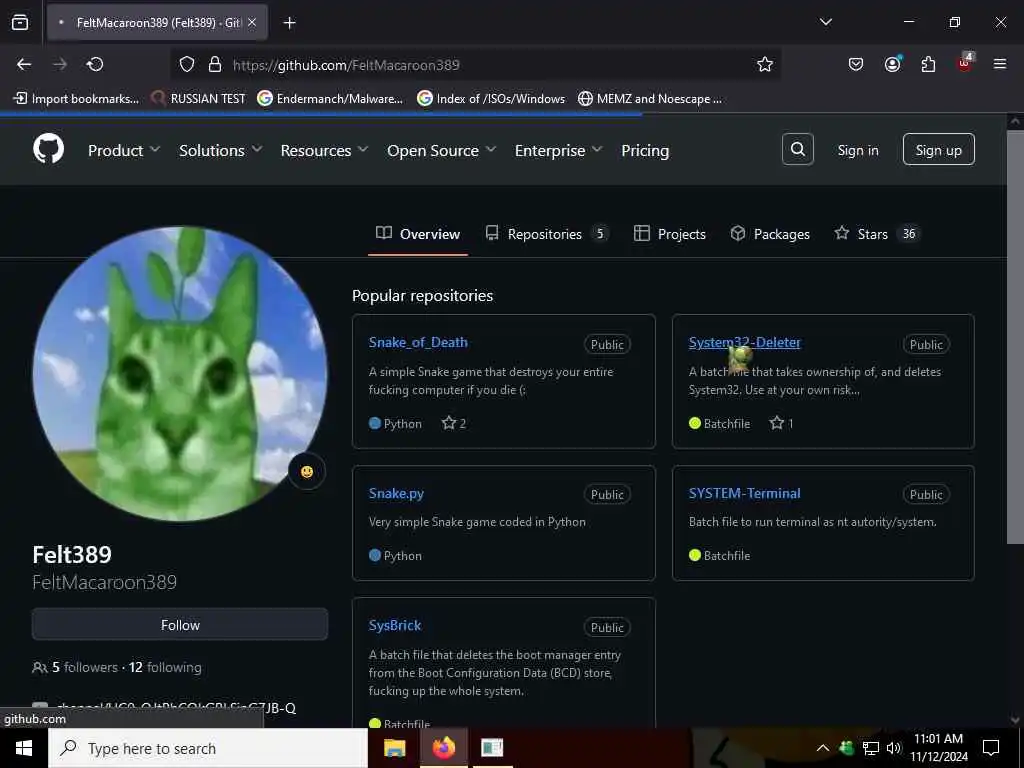
Task: Close the FeltMacaroon389 tab
Action: (252, 22)
